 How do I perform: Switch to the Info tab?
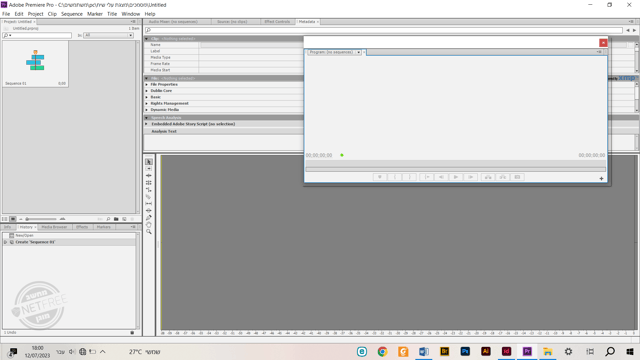8,227
